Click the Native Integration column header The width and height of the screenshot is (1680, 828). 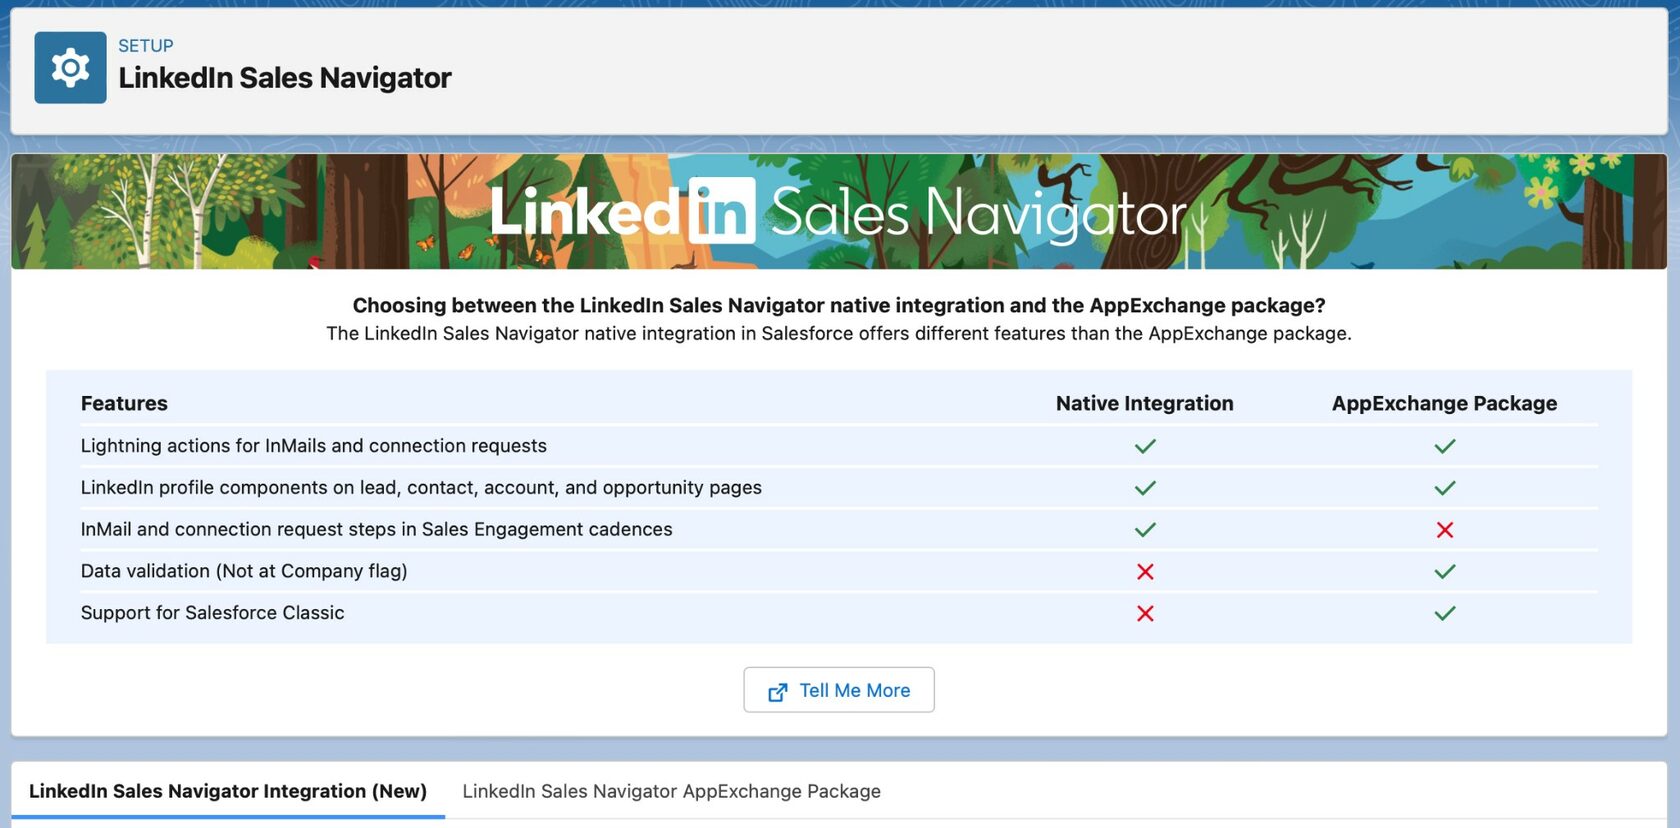pos(1144,403)
